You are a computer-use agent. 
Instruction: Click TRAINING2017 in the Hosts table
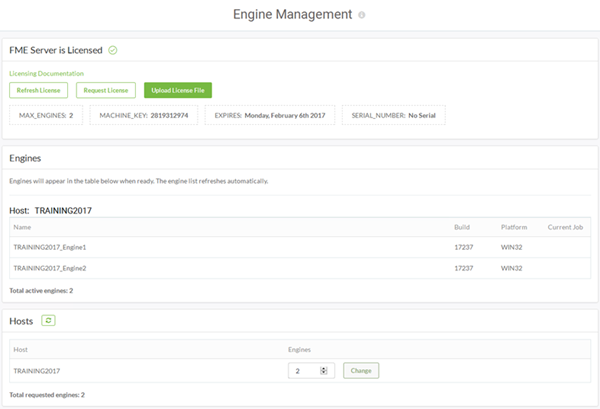37,371
